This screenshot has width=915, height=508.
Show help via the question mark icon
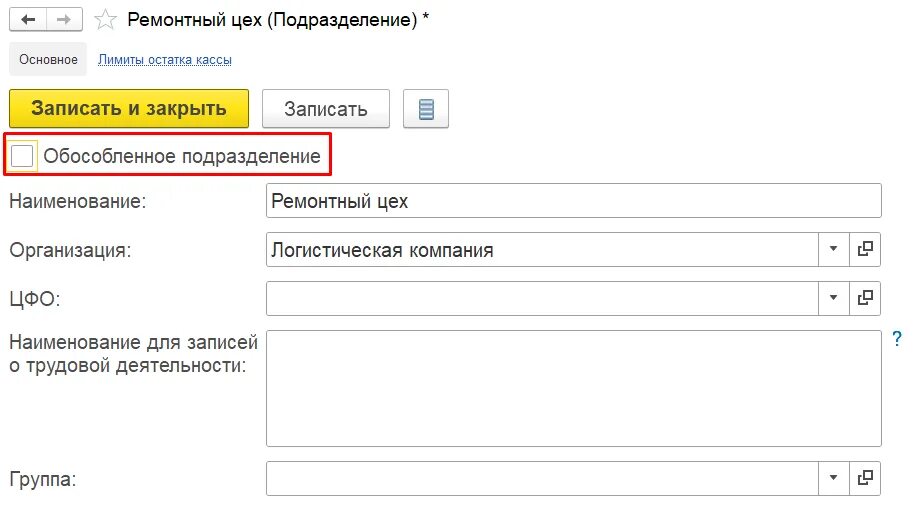point(897,338)
